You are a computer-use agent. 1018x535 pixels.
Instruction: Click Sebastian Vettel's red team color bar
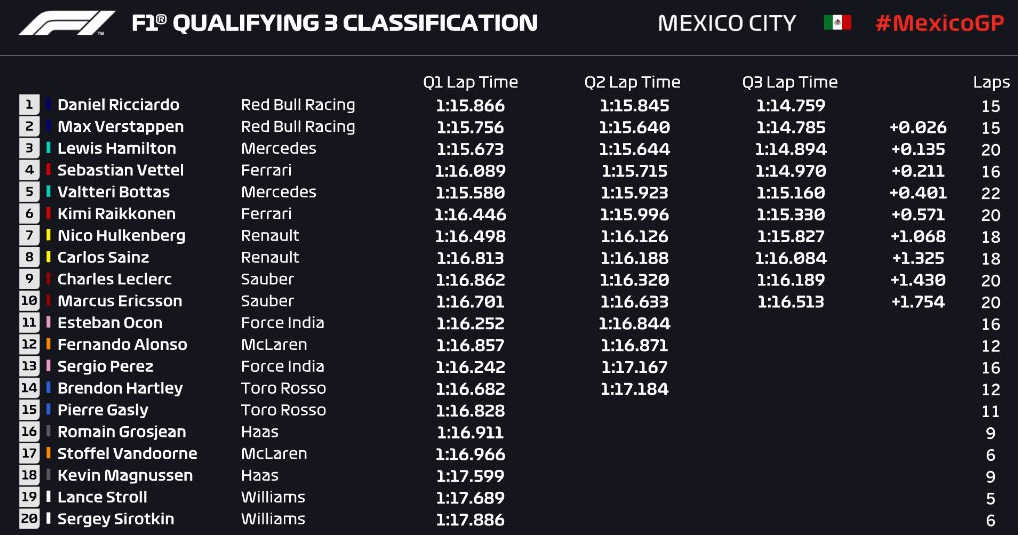click(48, 170)
